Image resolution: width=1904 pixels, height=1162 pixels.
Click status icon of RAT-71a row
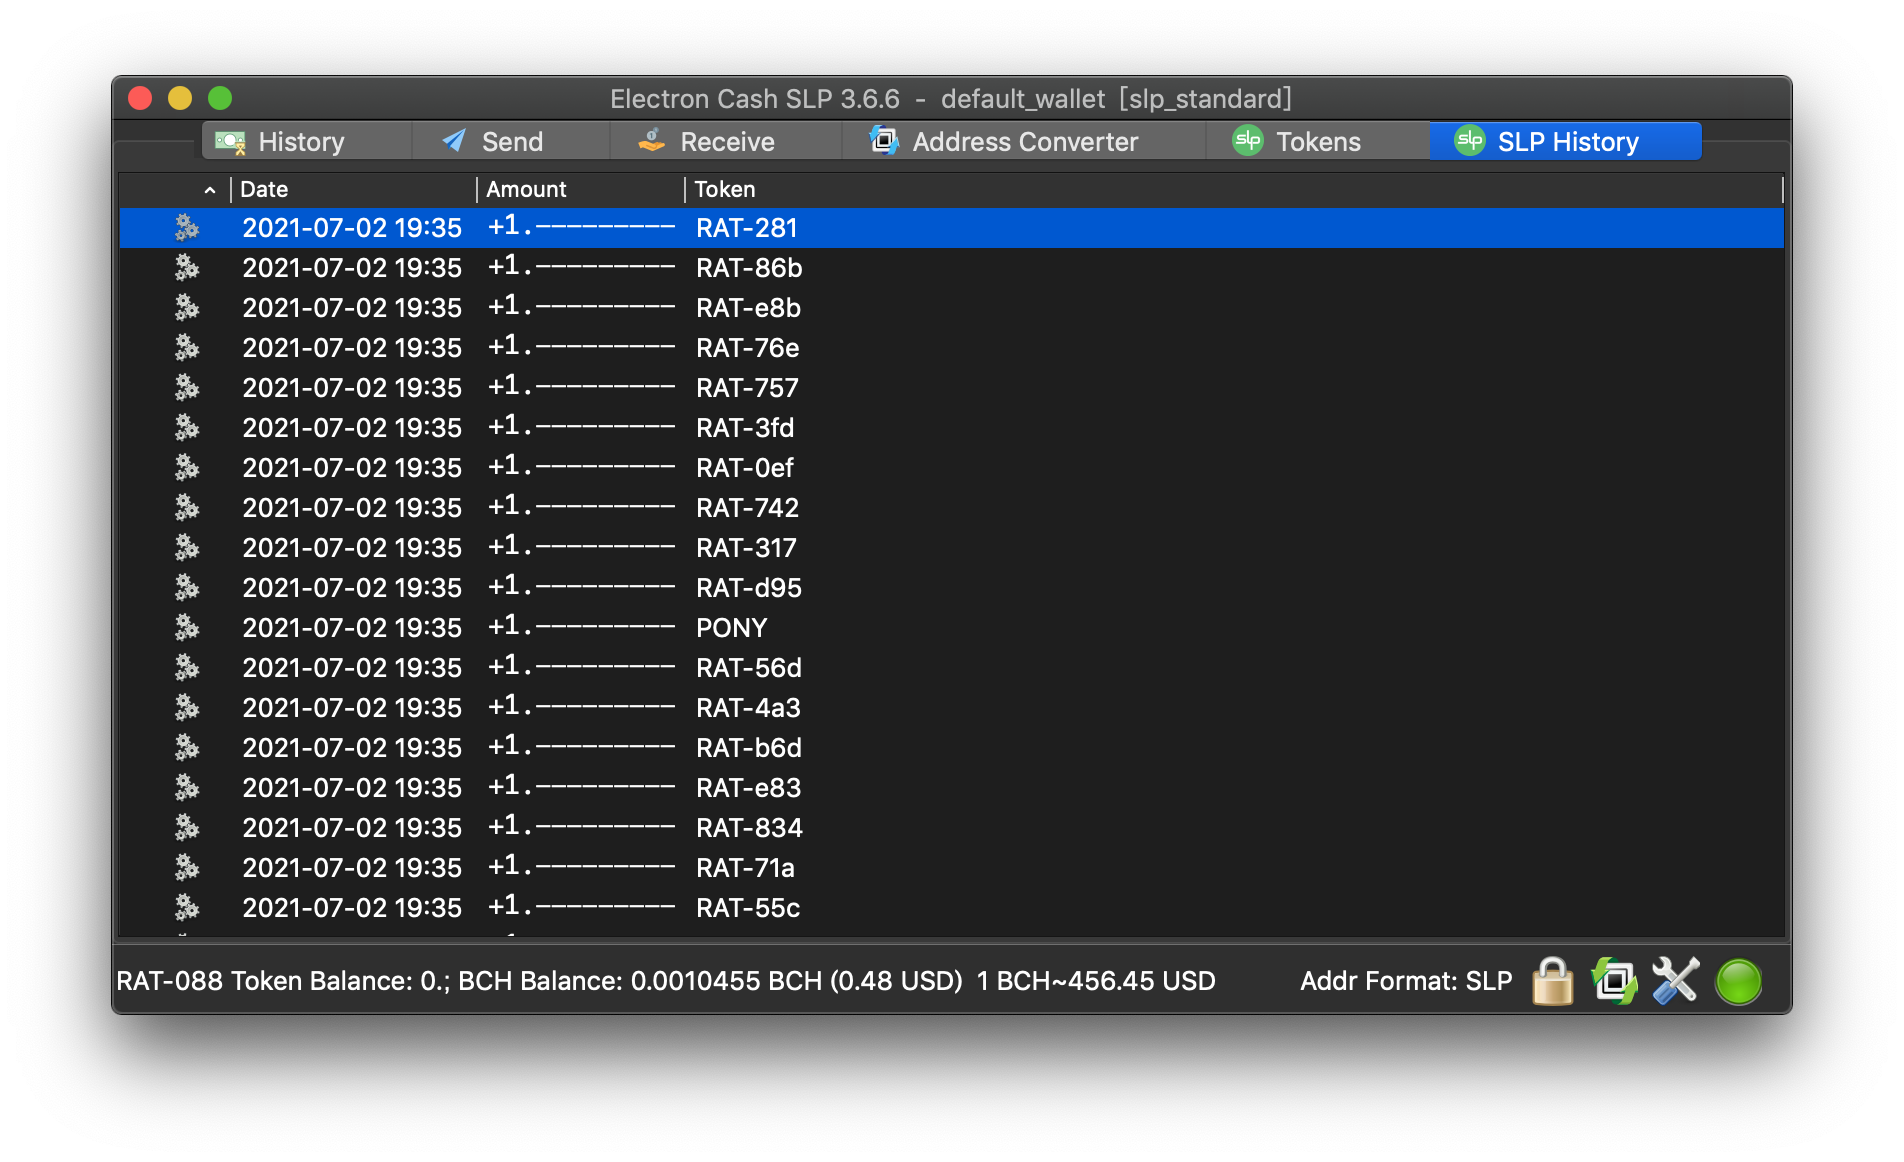187,868
